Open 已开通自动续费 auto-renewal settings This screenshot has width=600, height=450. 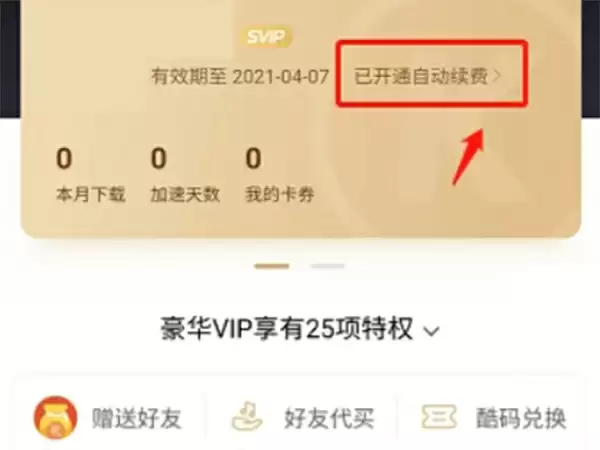427,76
